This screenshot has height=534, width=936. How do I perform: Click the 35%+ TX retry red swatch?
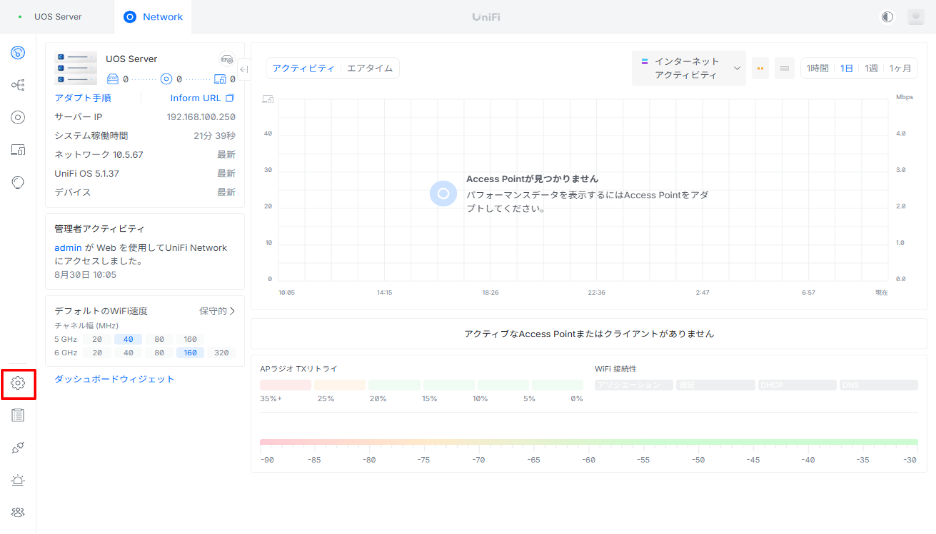[x=285, y=385]
